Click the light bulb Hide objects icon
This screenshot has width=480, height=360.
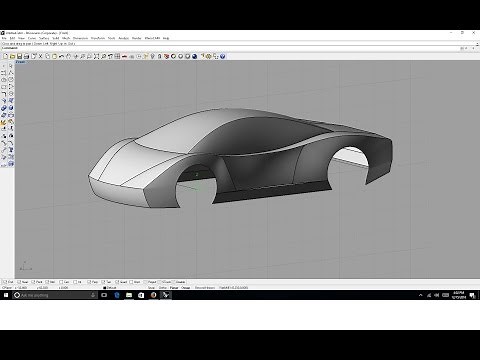[x=153, y=56]
